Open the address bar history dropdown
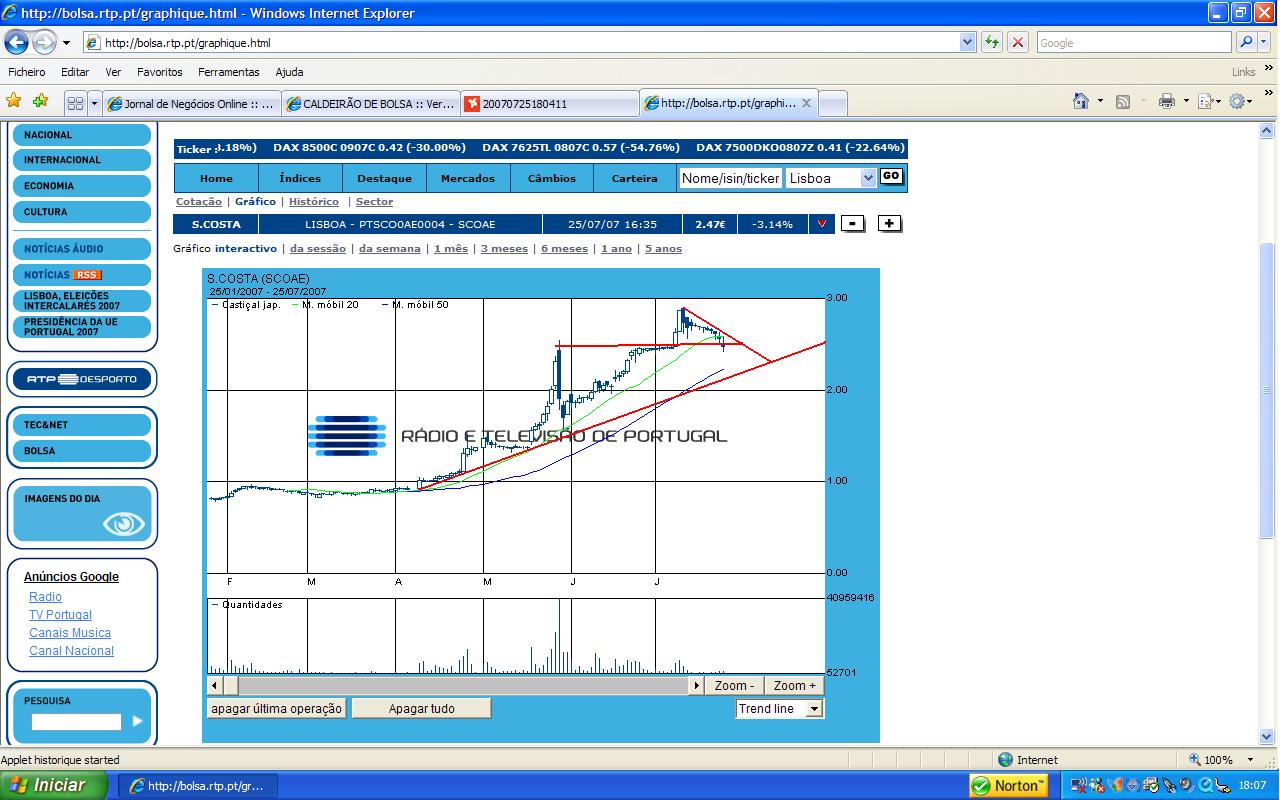1280x800 pixels. point(967,42)
